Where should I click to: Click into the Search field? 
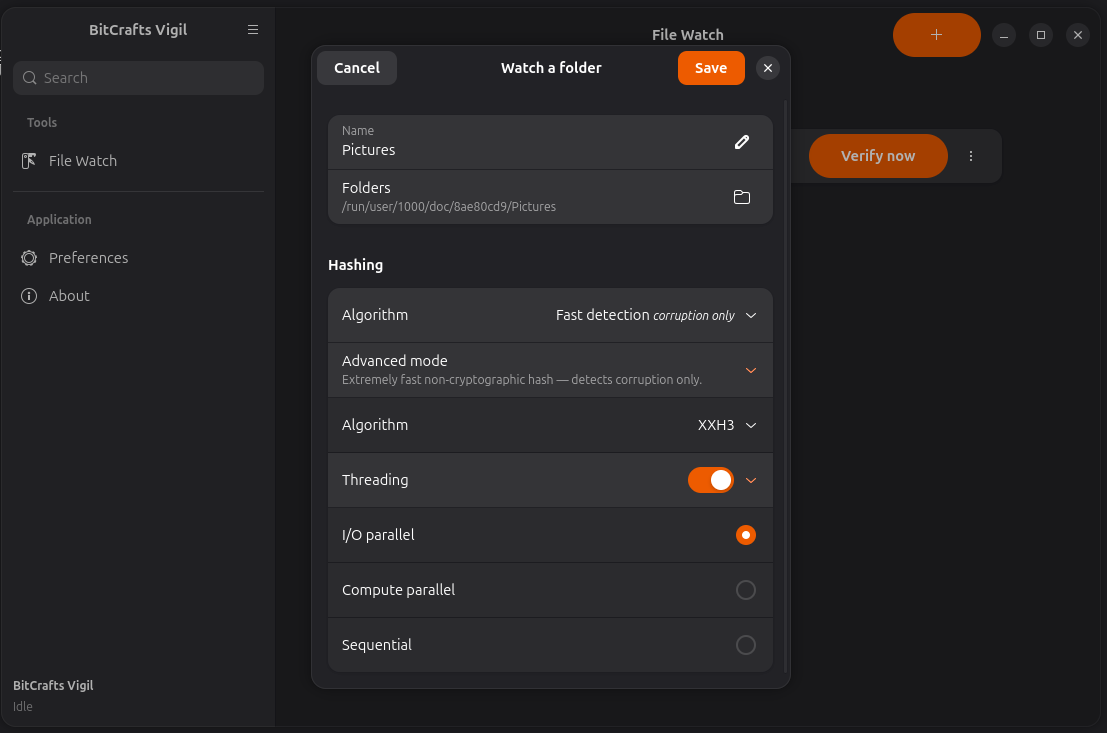click(138, 78)
